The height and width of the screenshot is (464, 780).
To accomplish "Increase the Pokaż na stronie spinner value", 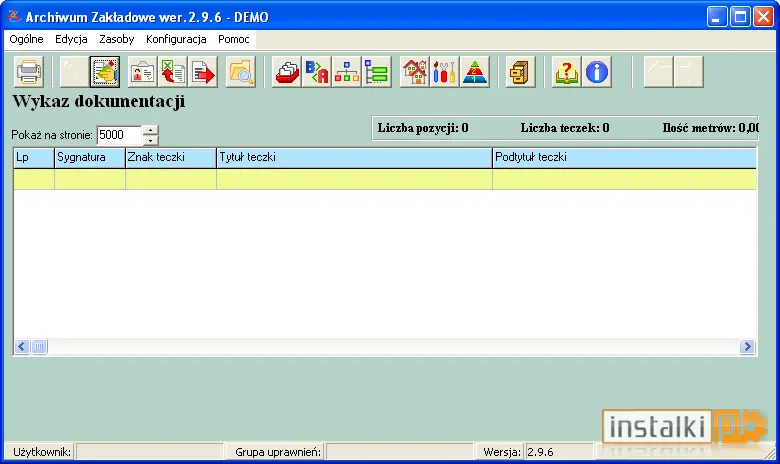I will [150, 130].
